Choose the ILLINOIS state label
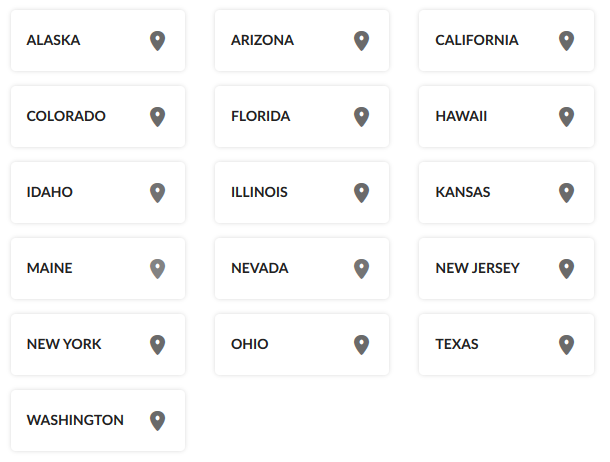Image resolution: width=610 pixels, height=462 pixels. (259, 192)
